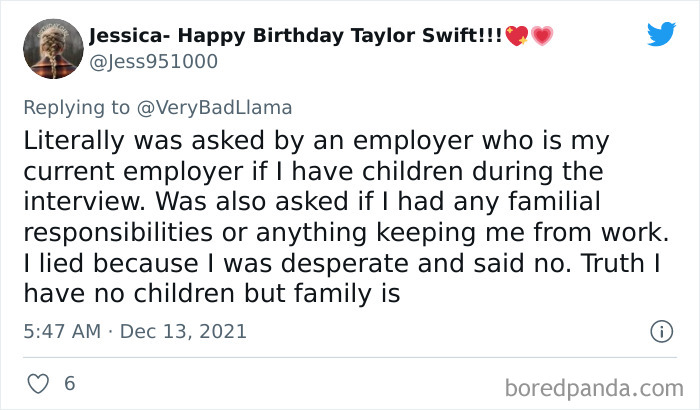Click the pink heart emoji after the name

click(x=543, y=37)
